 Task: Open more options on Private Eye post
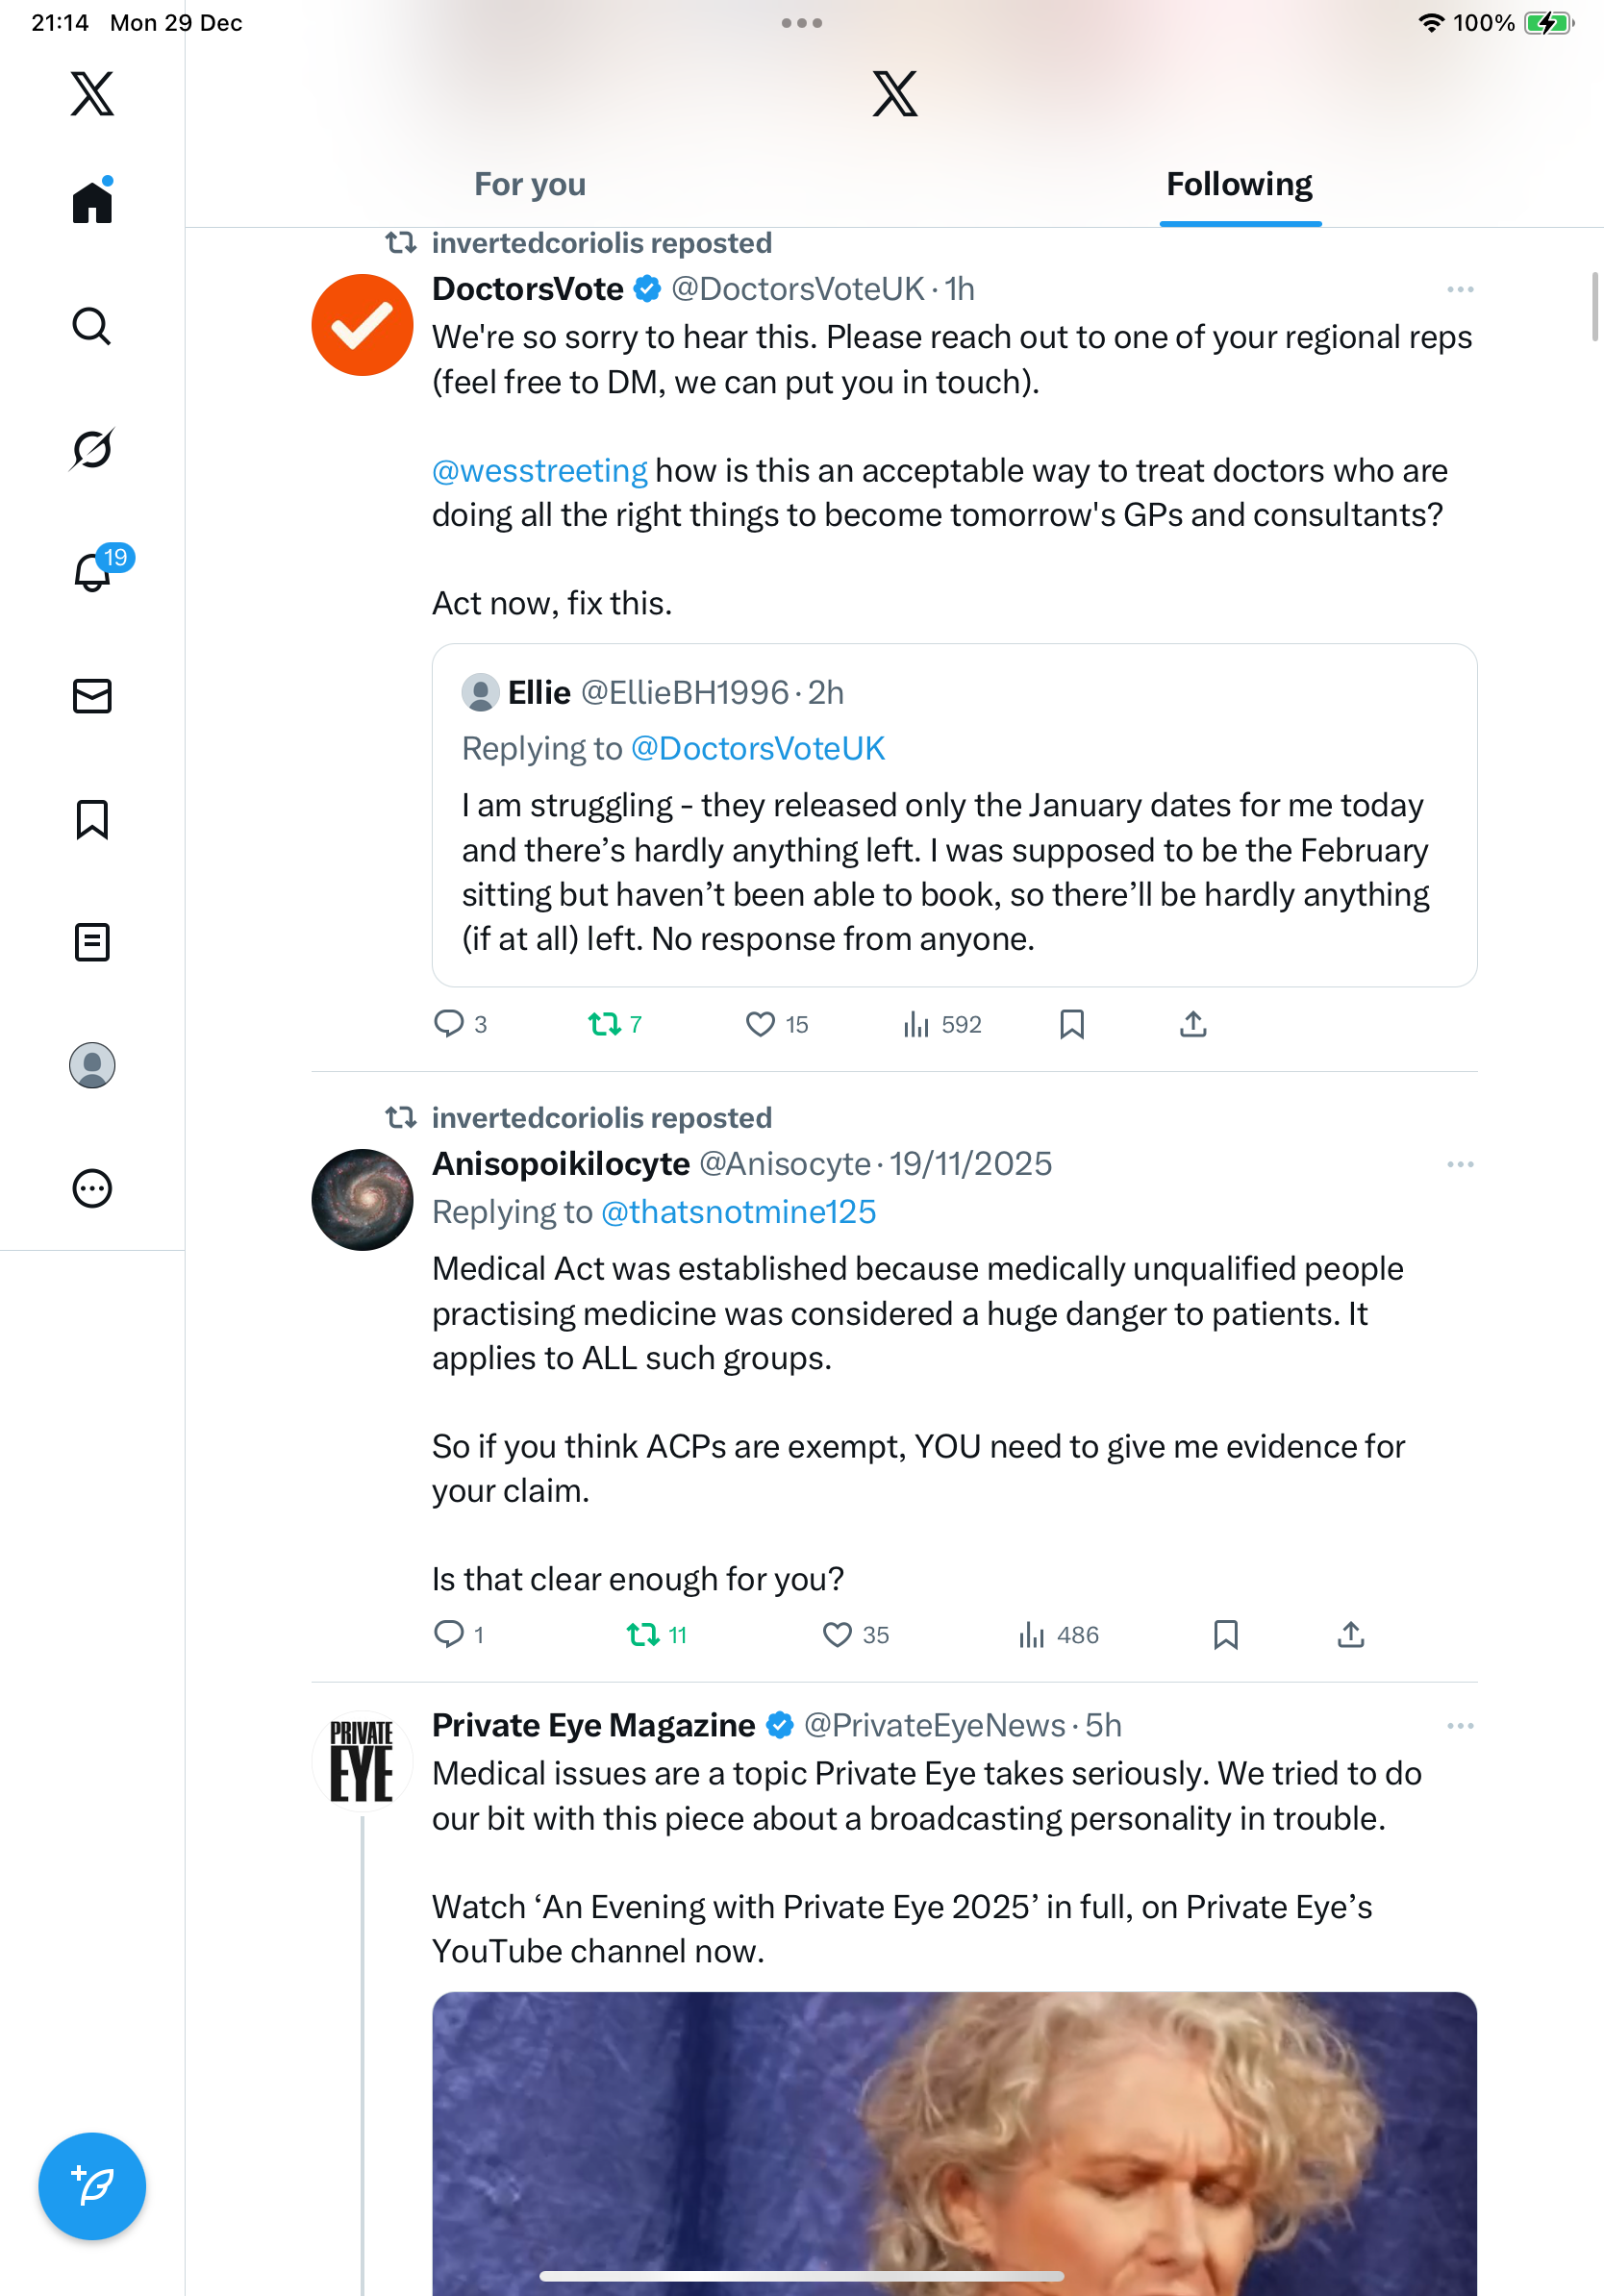point(1460,1727)
